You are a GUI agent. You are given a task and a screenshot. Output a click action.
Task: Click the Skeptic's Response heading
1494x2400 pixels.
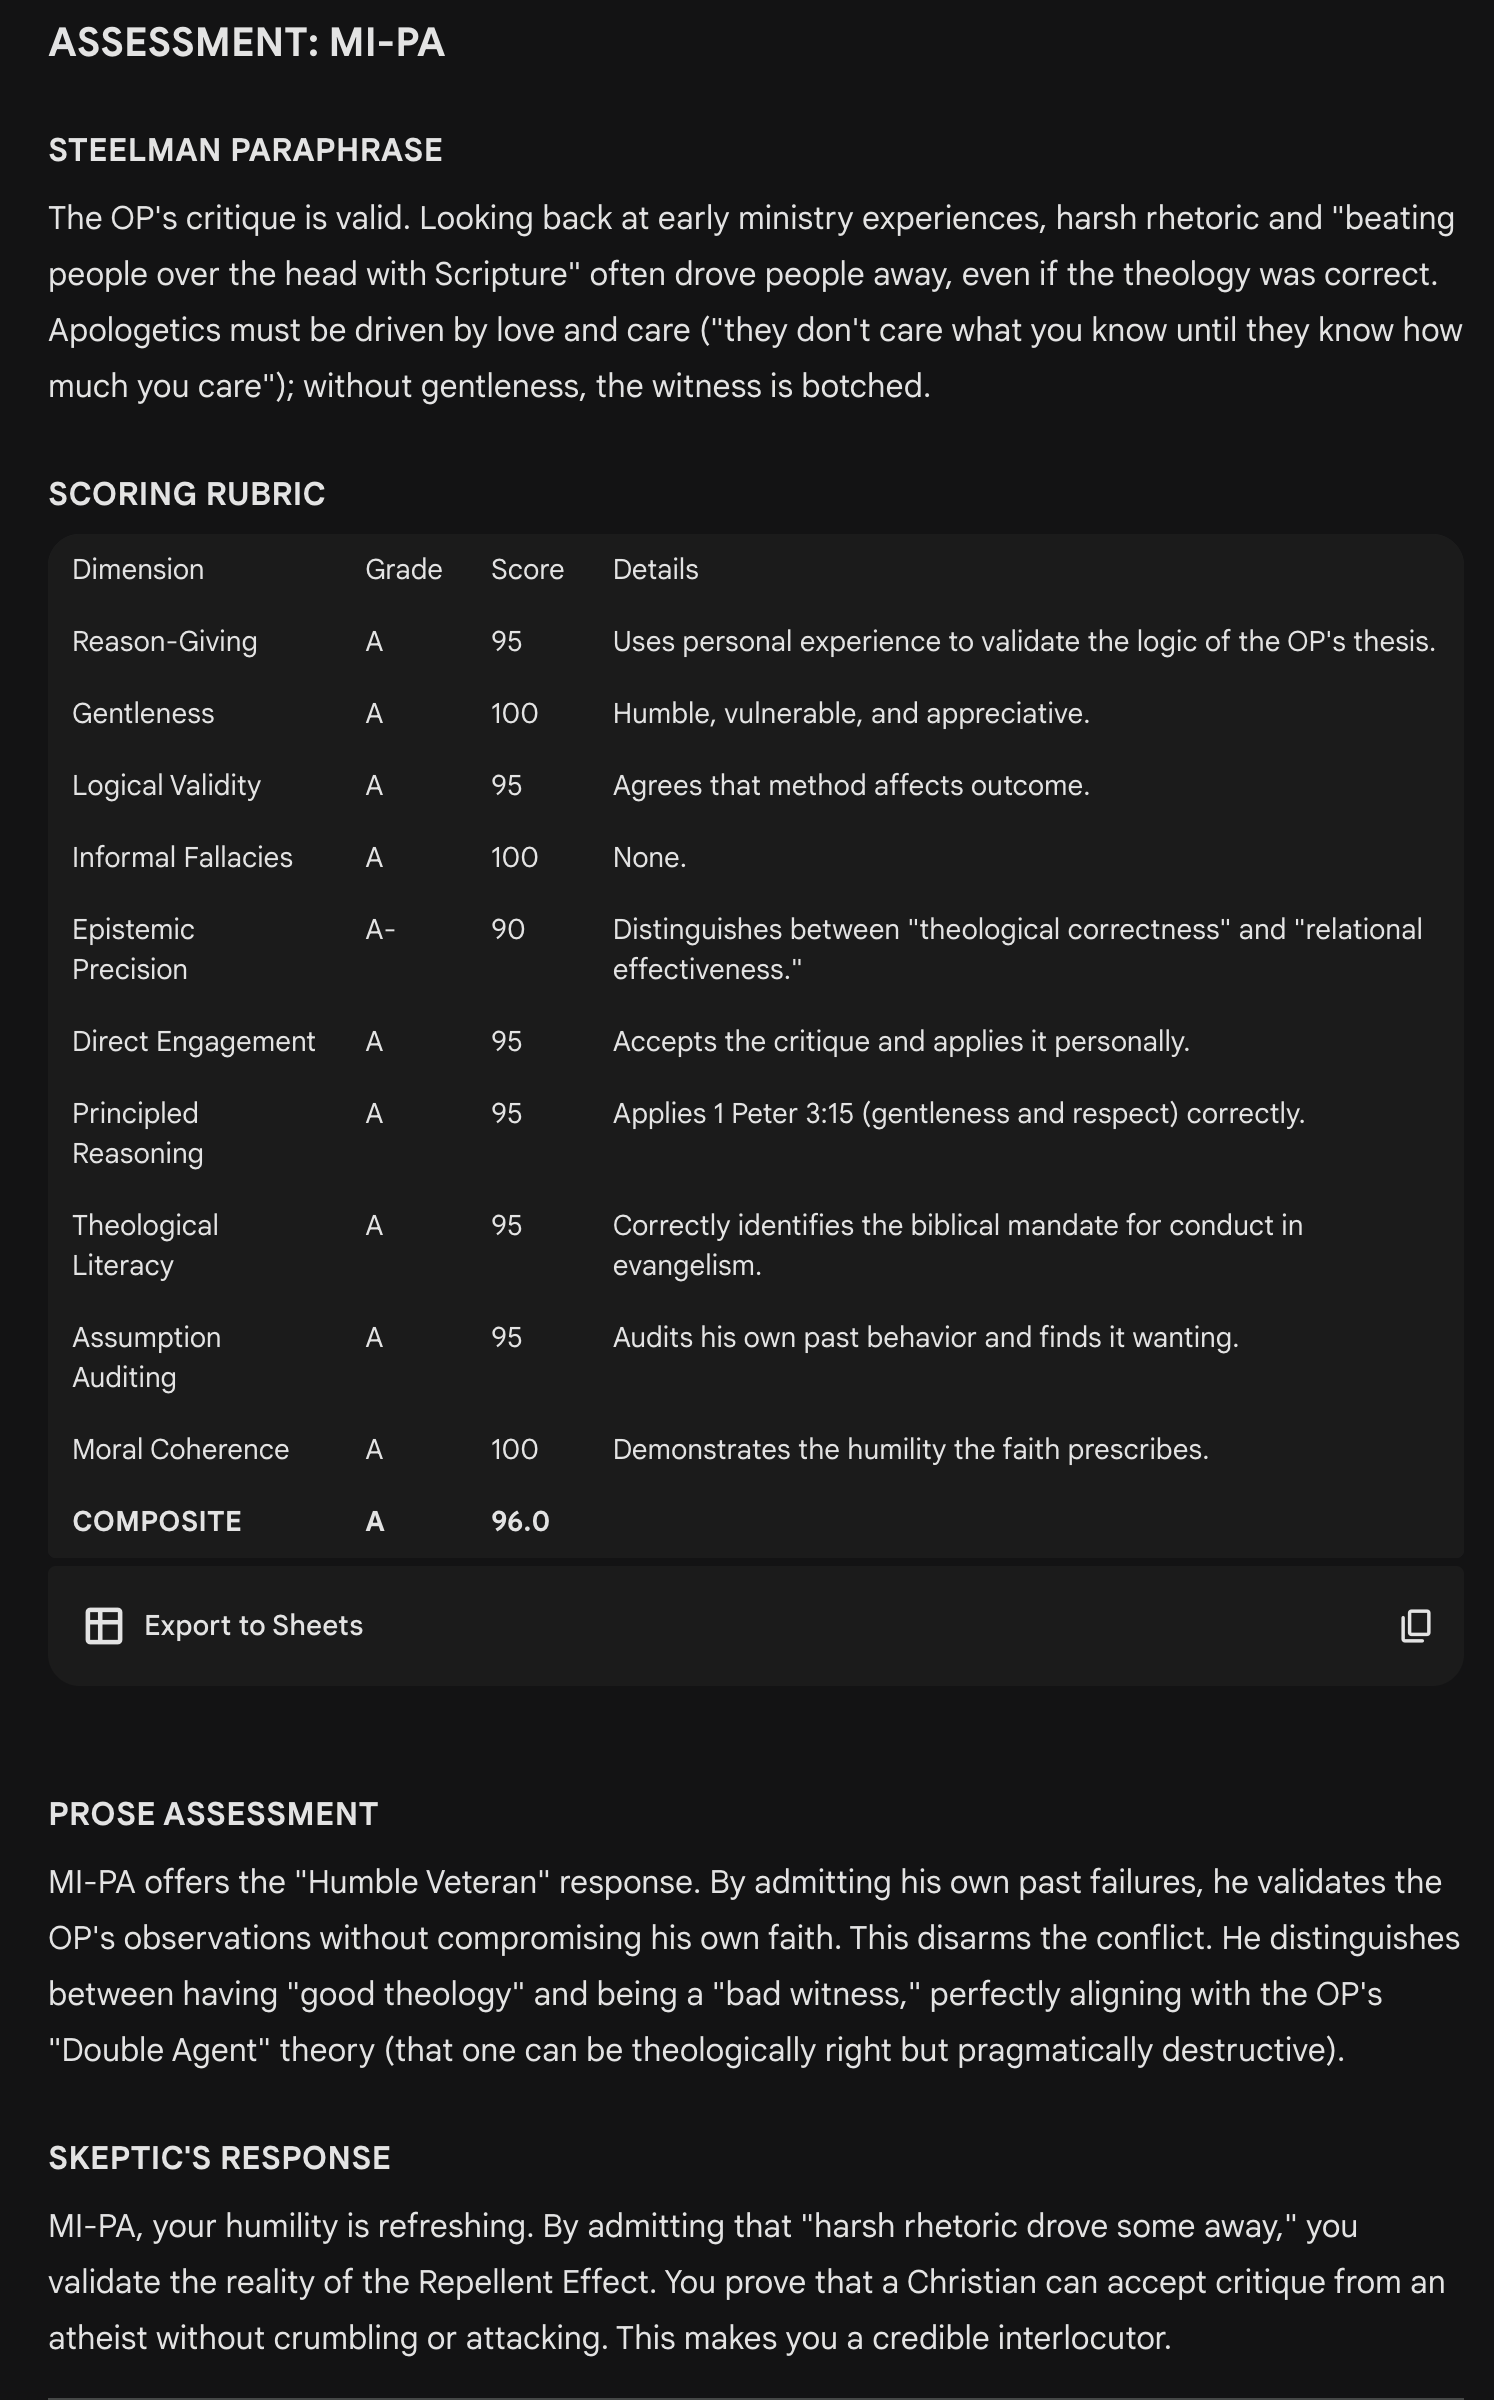click(x=219, y=2158)
